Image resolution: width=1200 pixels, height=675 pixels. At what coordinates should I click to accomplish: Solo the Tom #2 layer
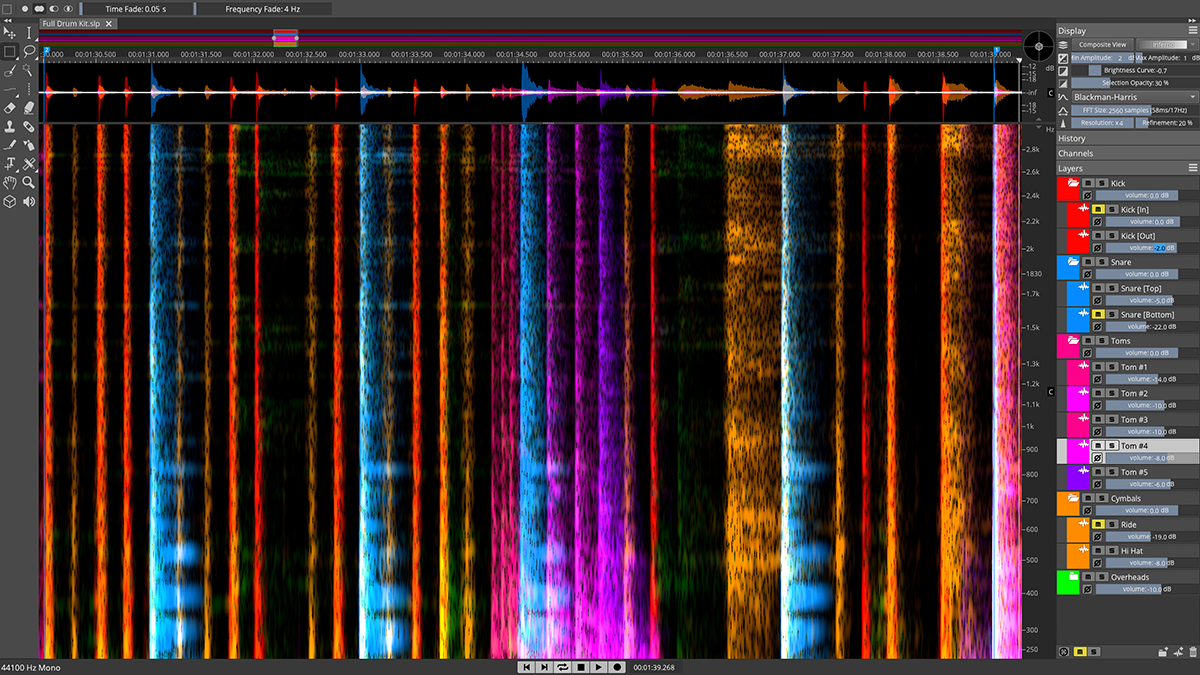(x=1112, y=393)
